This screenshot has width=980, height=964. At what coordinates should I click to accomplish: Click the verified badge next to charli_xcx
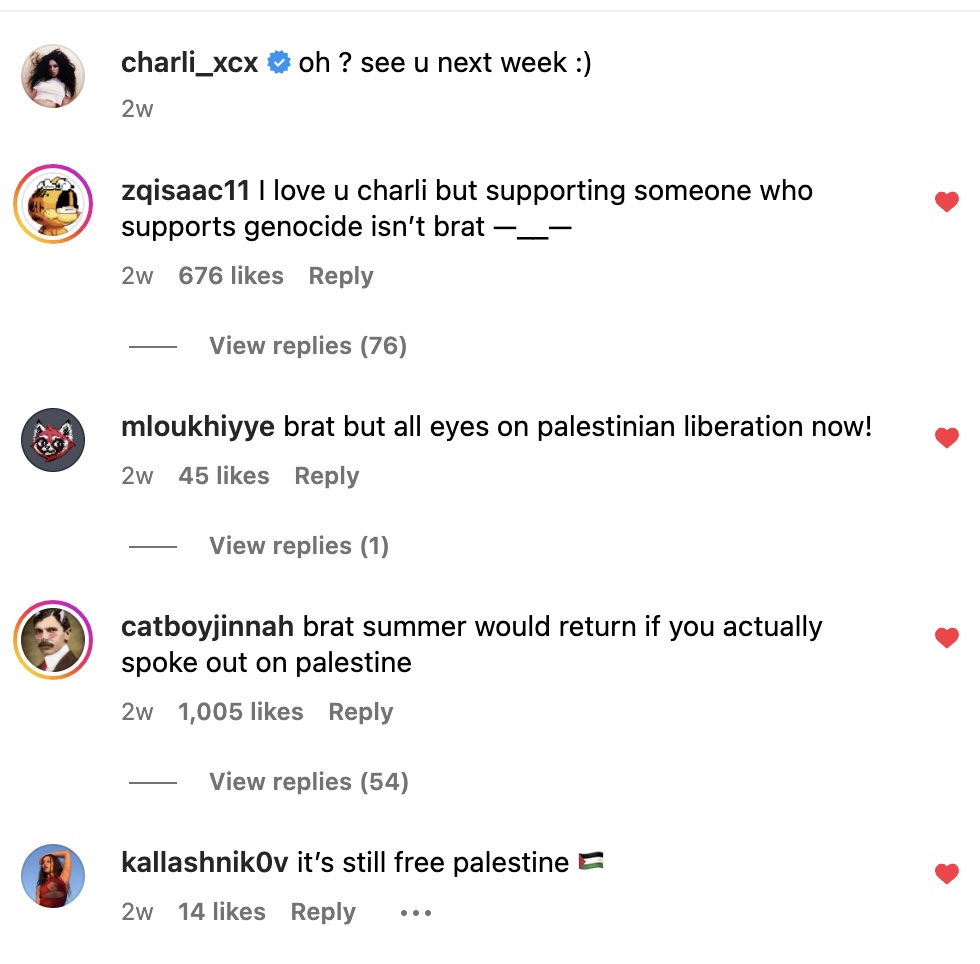(x=279, y=63)
